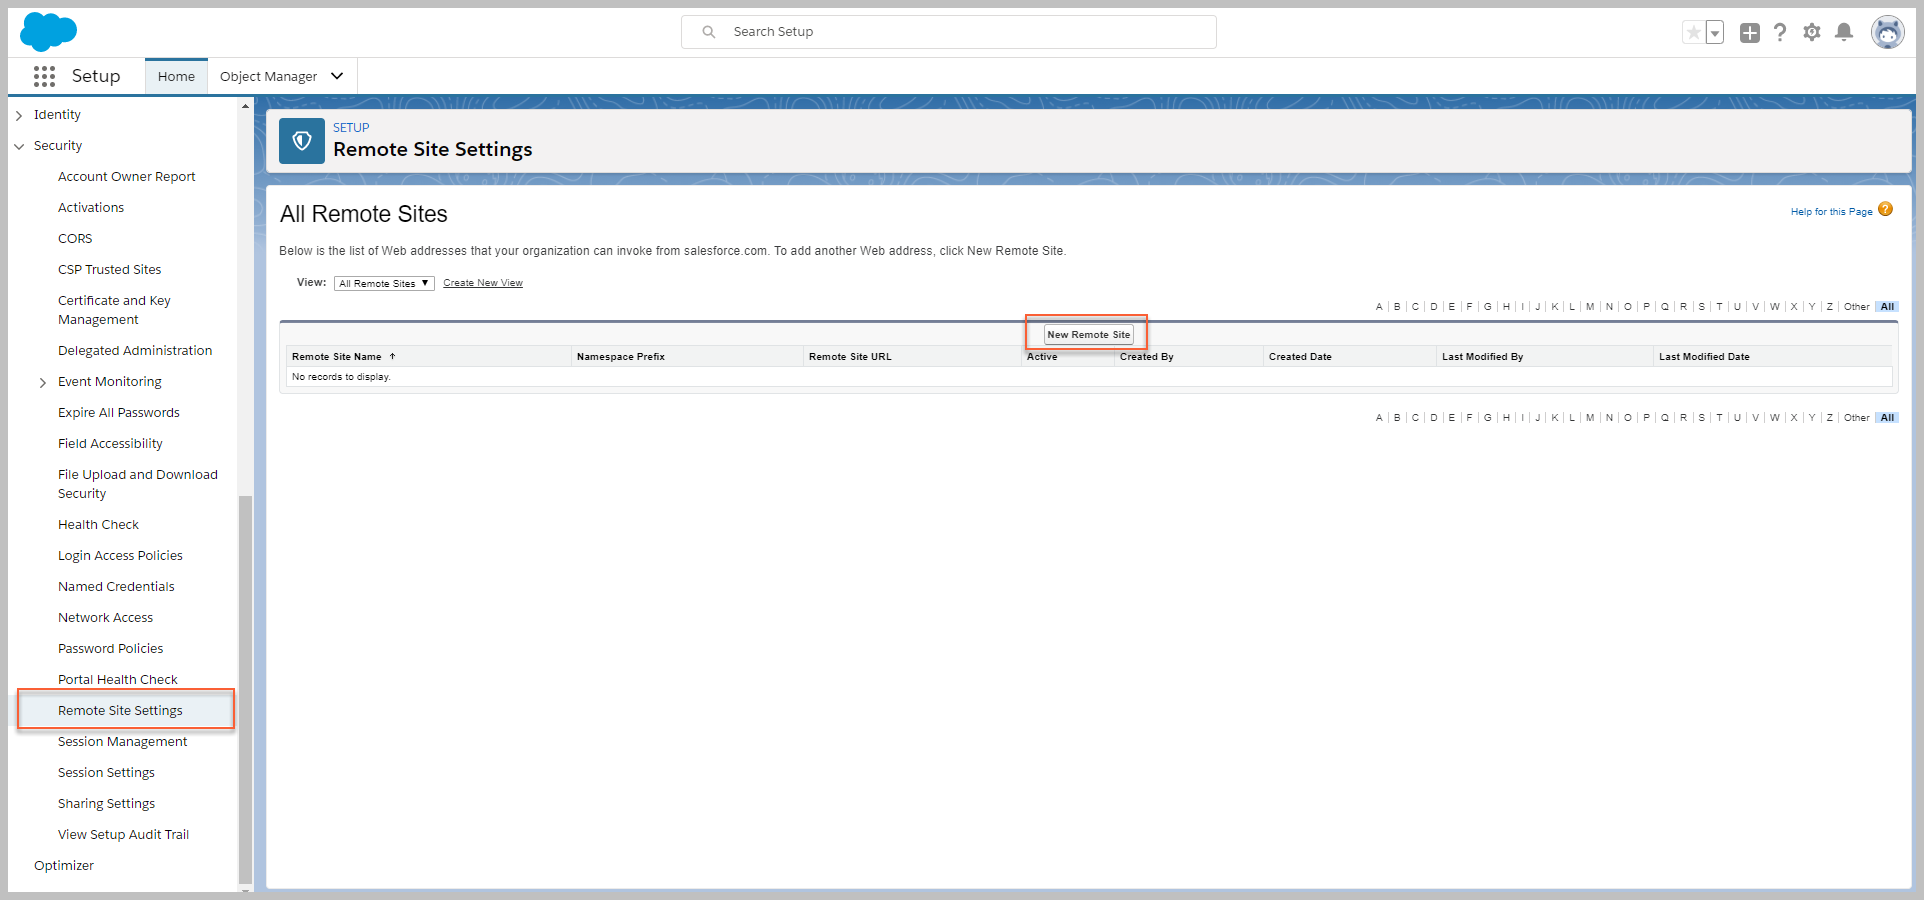Open the help question mark icon
This screenshot has width=1924, height=900.
[1780, 33]
